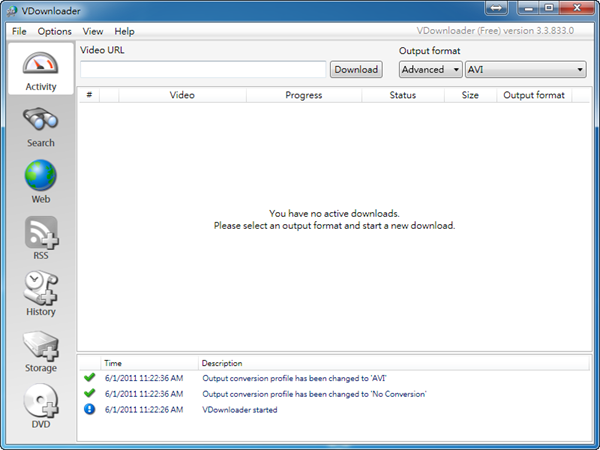Viewport: 600px width, 450px height.
Task: Sort by the Size column header
Action: (470, 95)
